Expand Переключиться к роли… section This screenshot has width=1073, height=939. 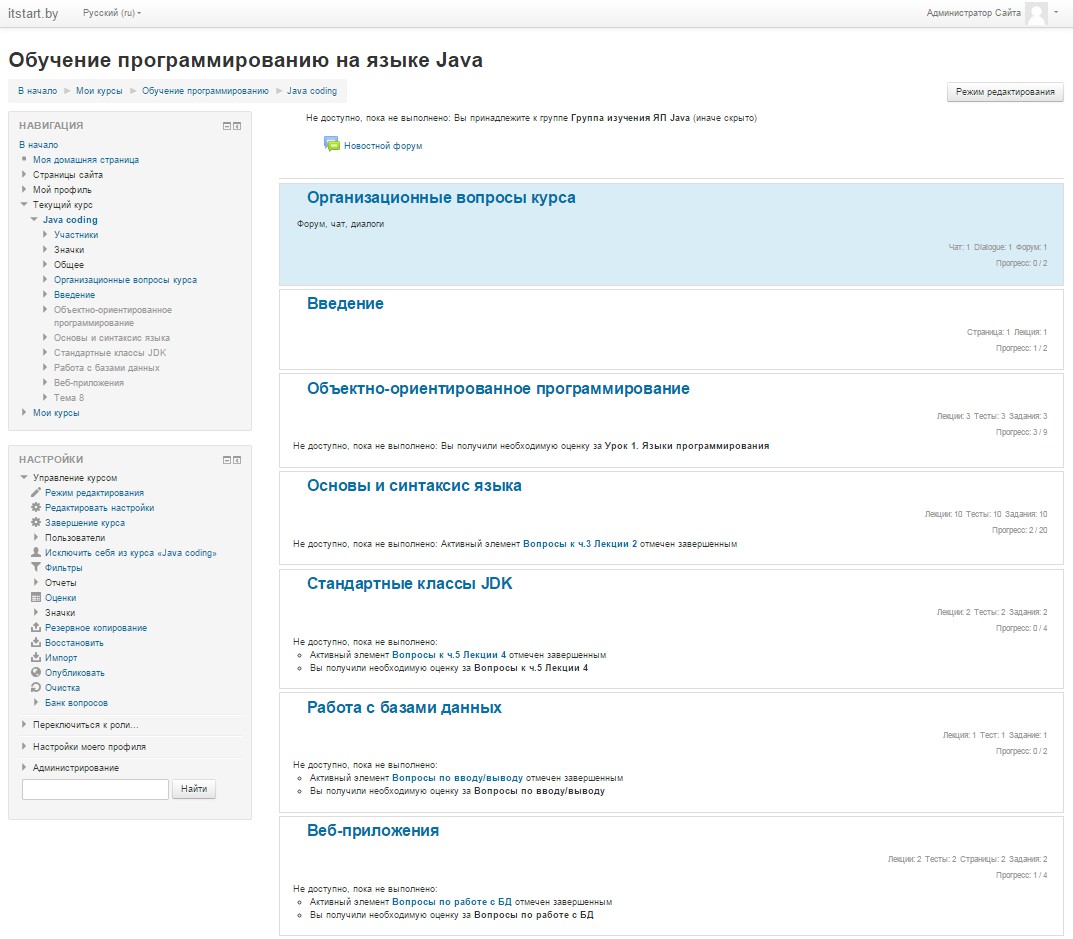[24, 725]
